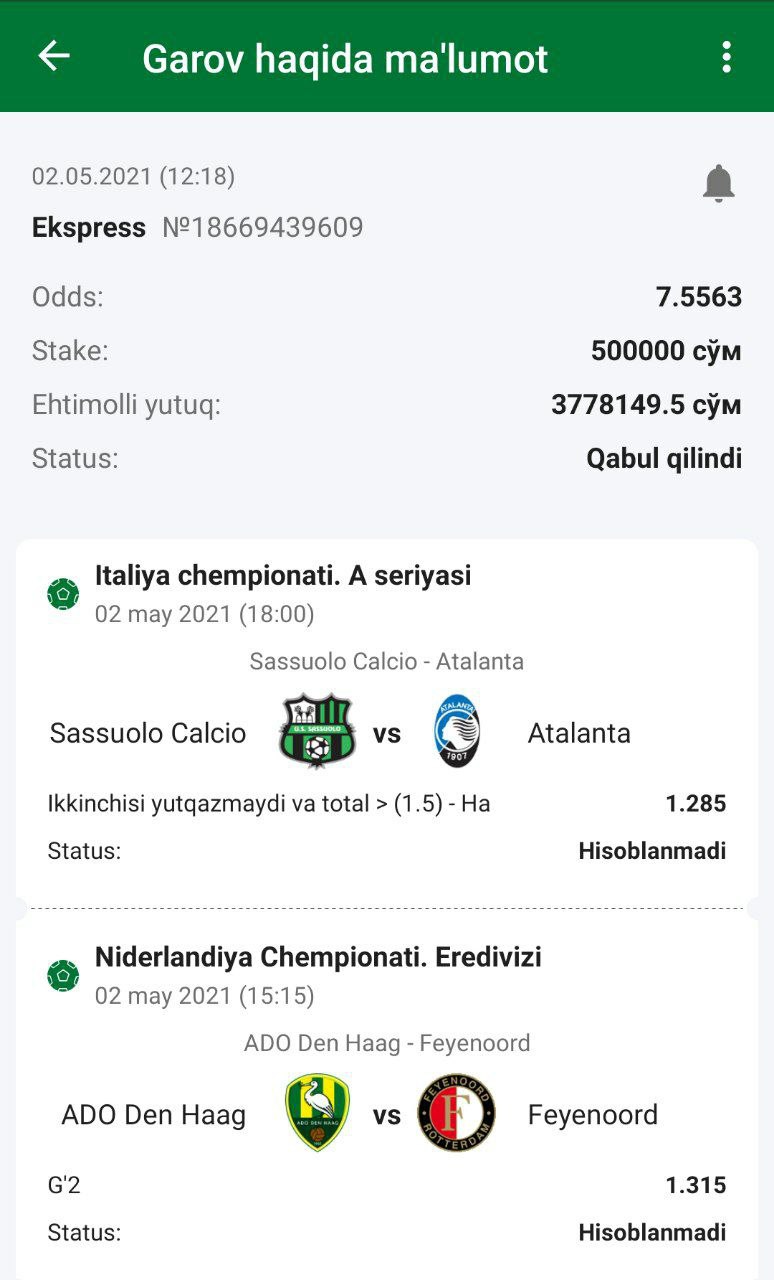Open the three-dot overflow menu
The image size is (774, 1280).
tap(727, 57)
